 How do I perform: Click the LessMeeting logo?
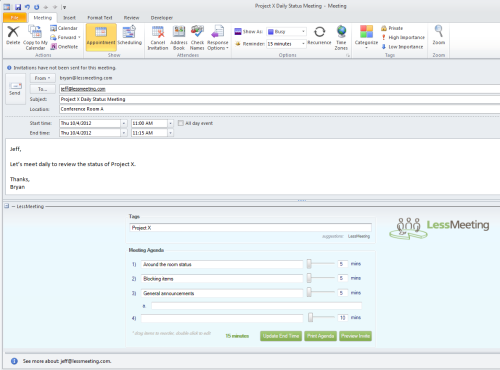tap(439, 228)
